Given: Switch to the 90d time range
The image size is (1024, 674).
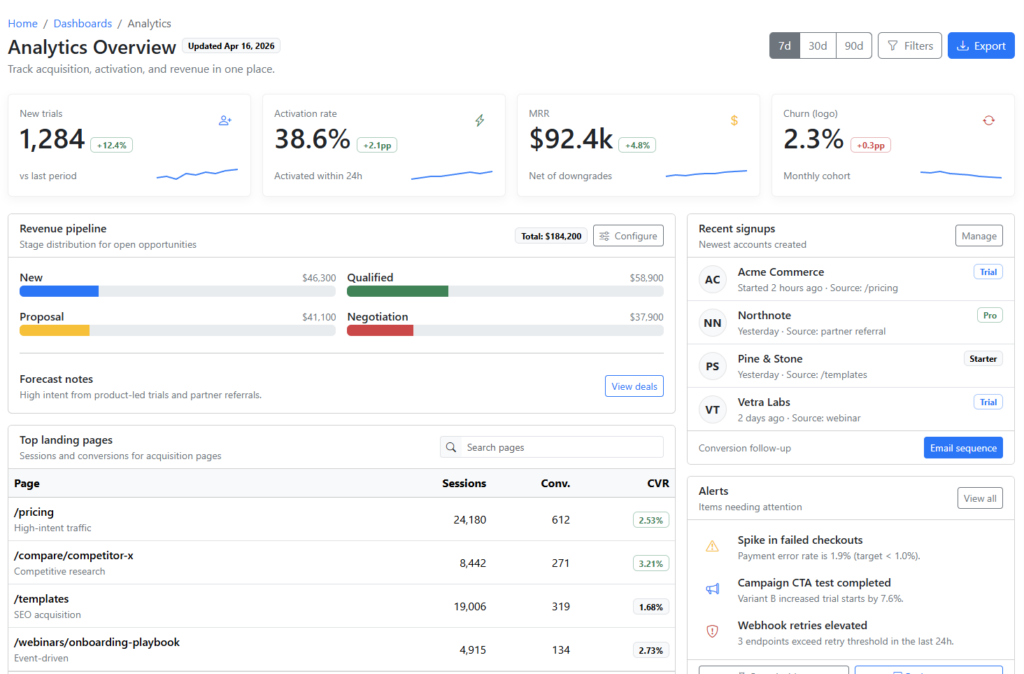Looking at the screenshot, I should click(853, 46).
